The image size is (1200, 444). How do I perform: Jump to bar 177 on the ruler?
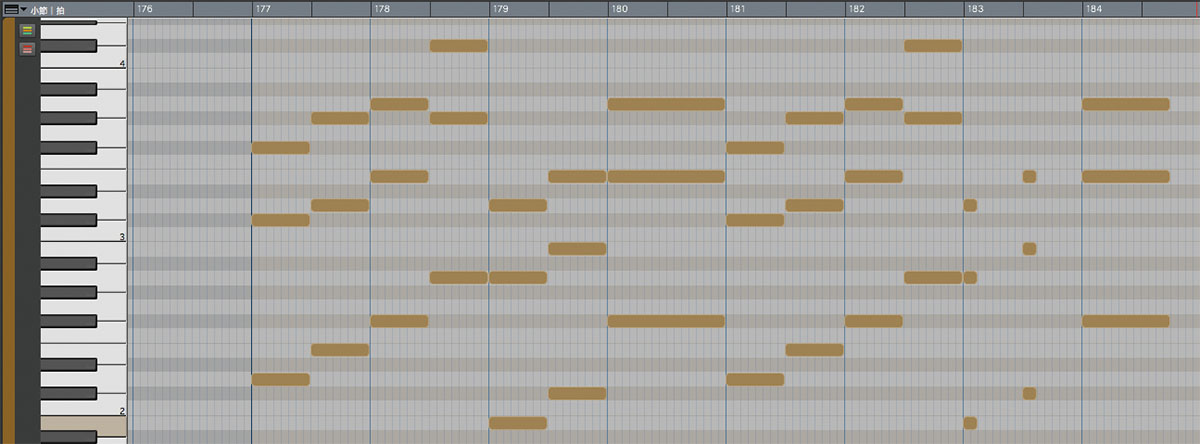tap(263, 8)
